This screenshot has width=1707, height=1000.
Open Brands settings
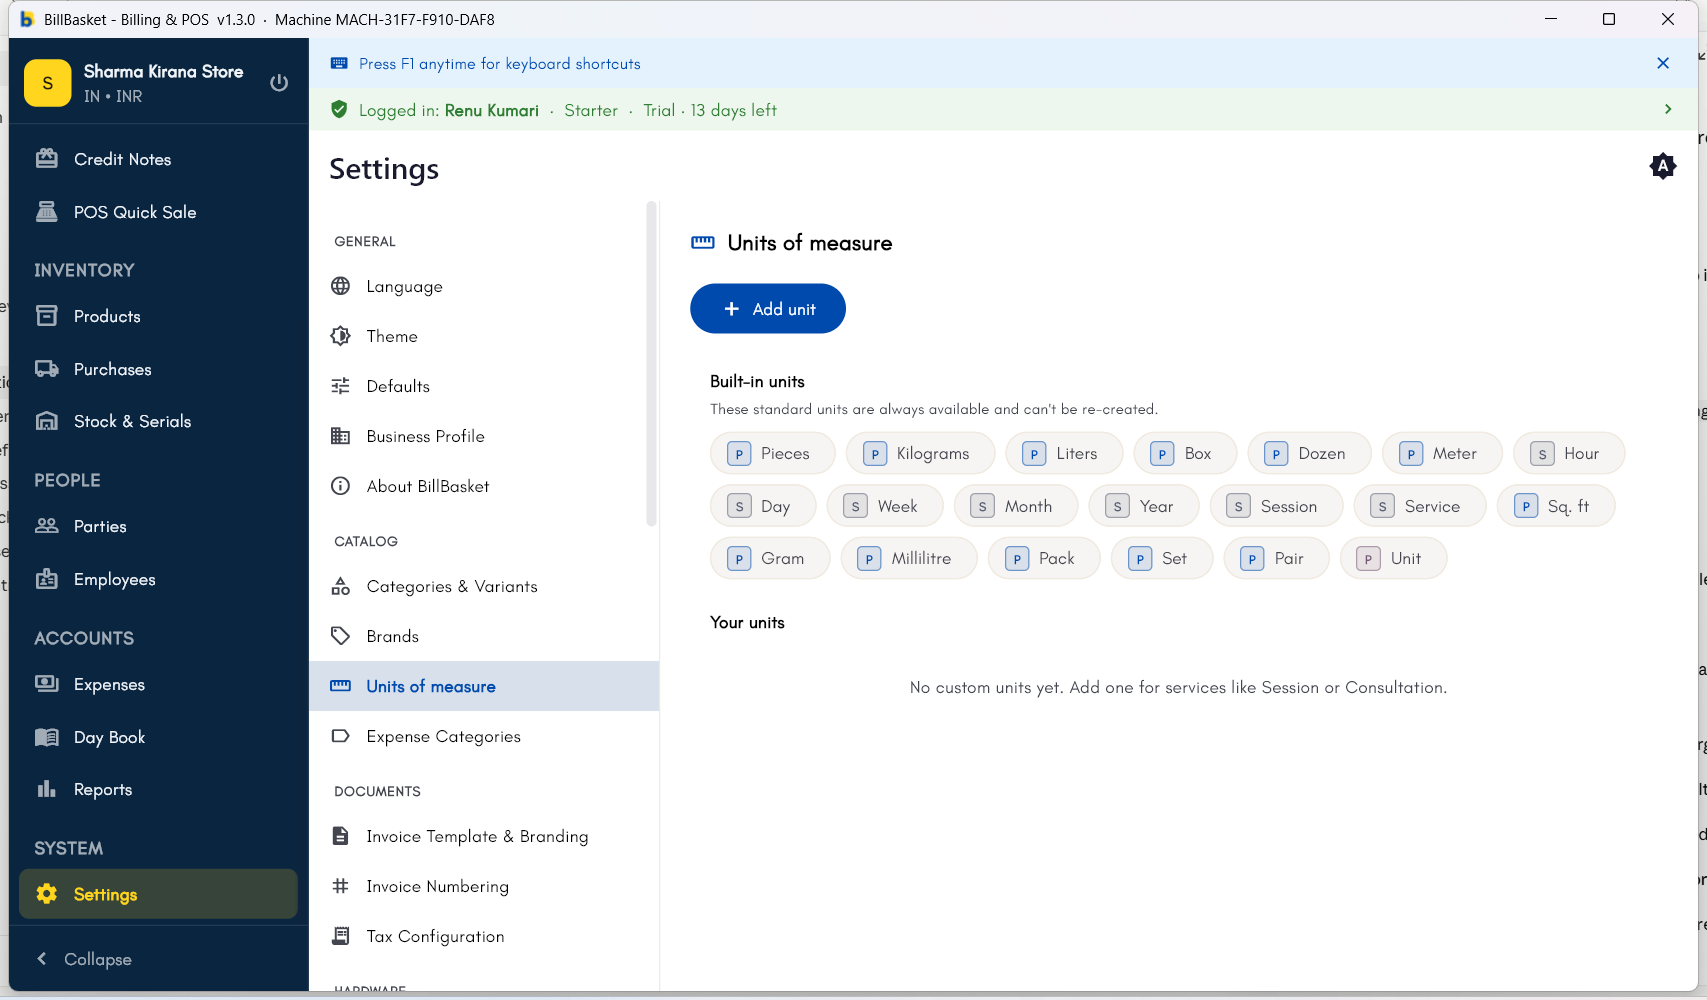click(x=484, y=636)
